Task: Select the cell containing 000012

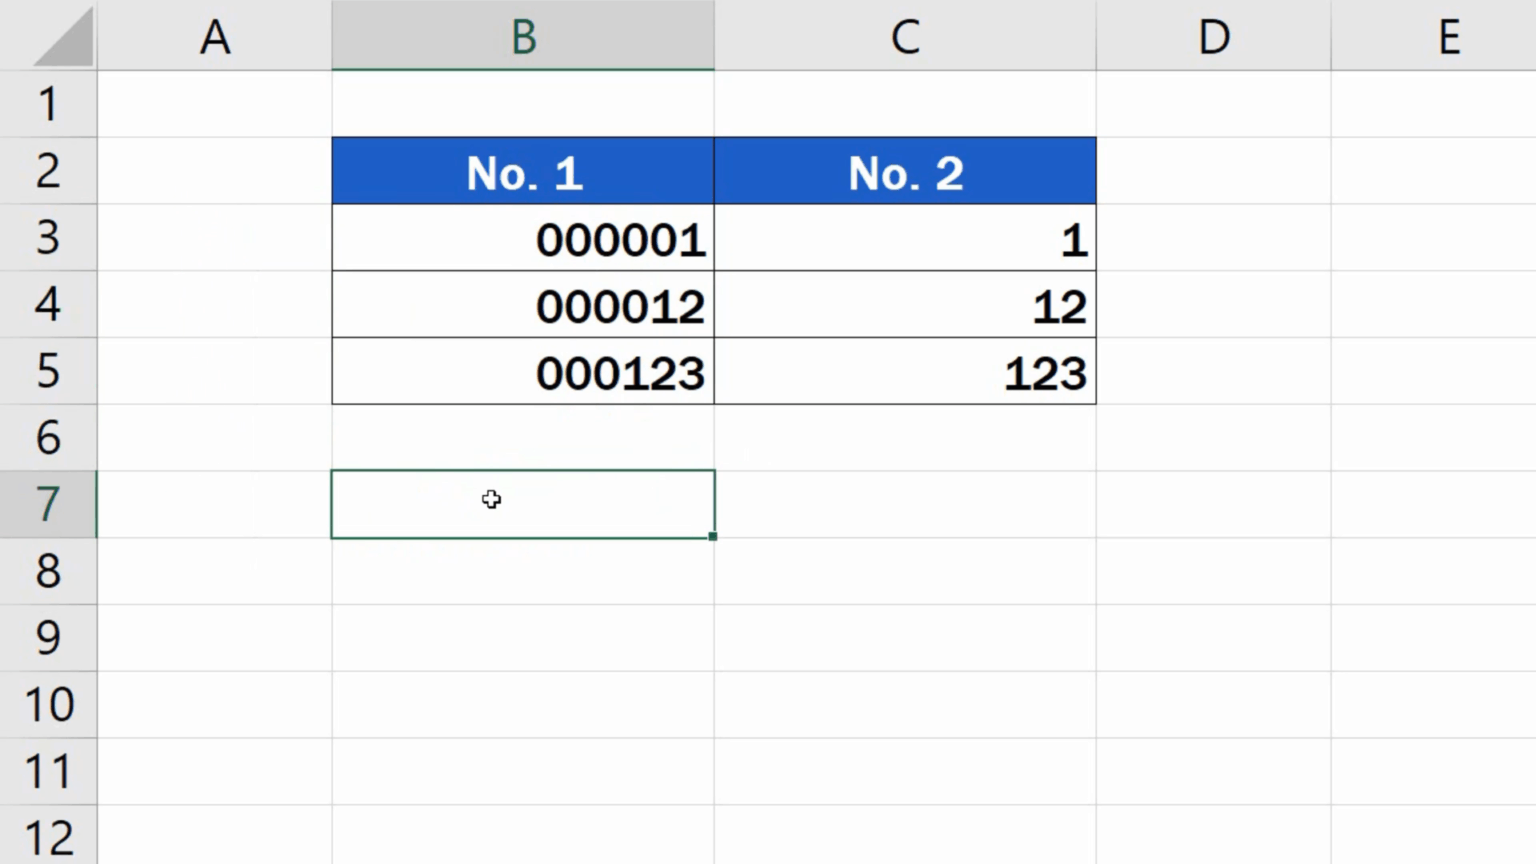Action: (523, 305)
